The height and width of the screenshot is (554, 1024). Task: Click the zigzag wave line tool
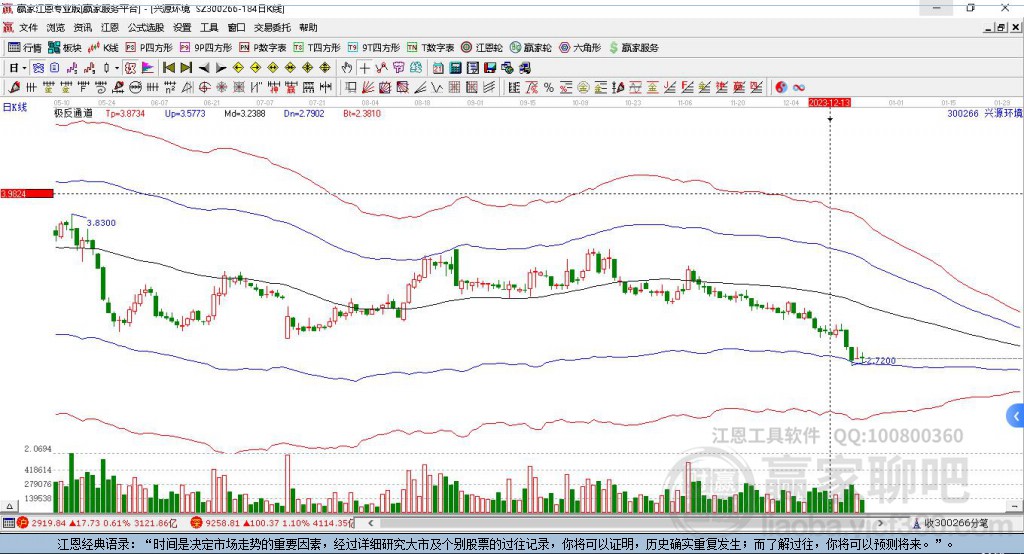click(x=437, y=88)
